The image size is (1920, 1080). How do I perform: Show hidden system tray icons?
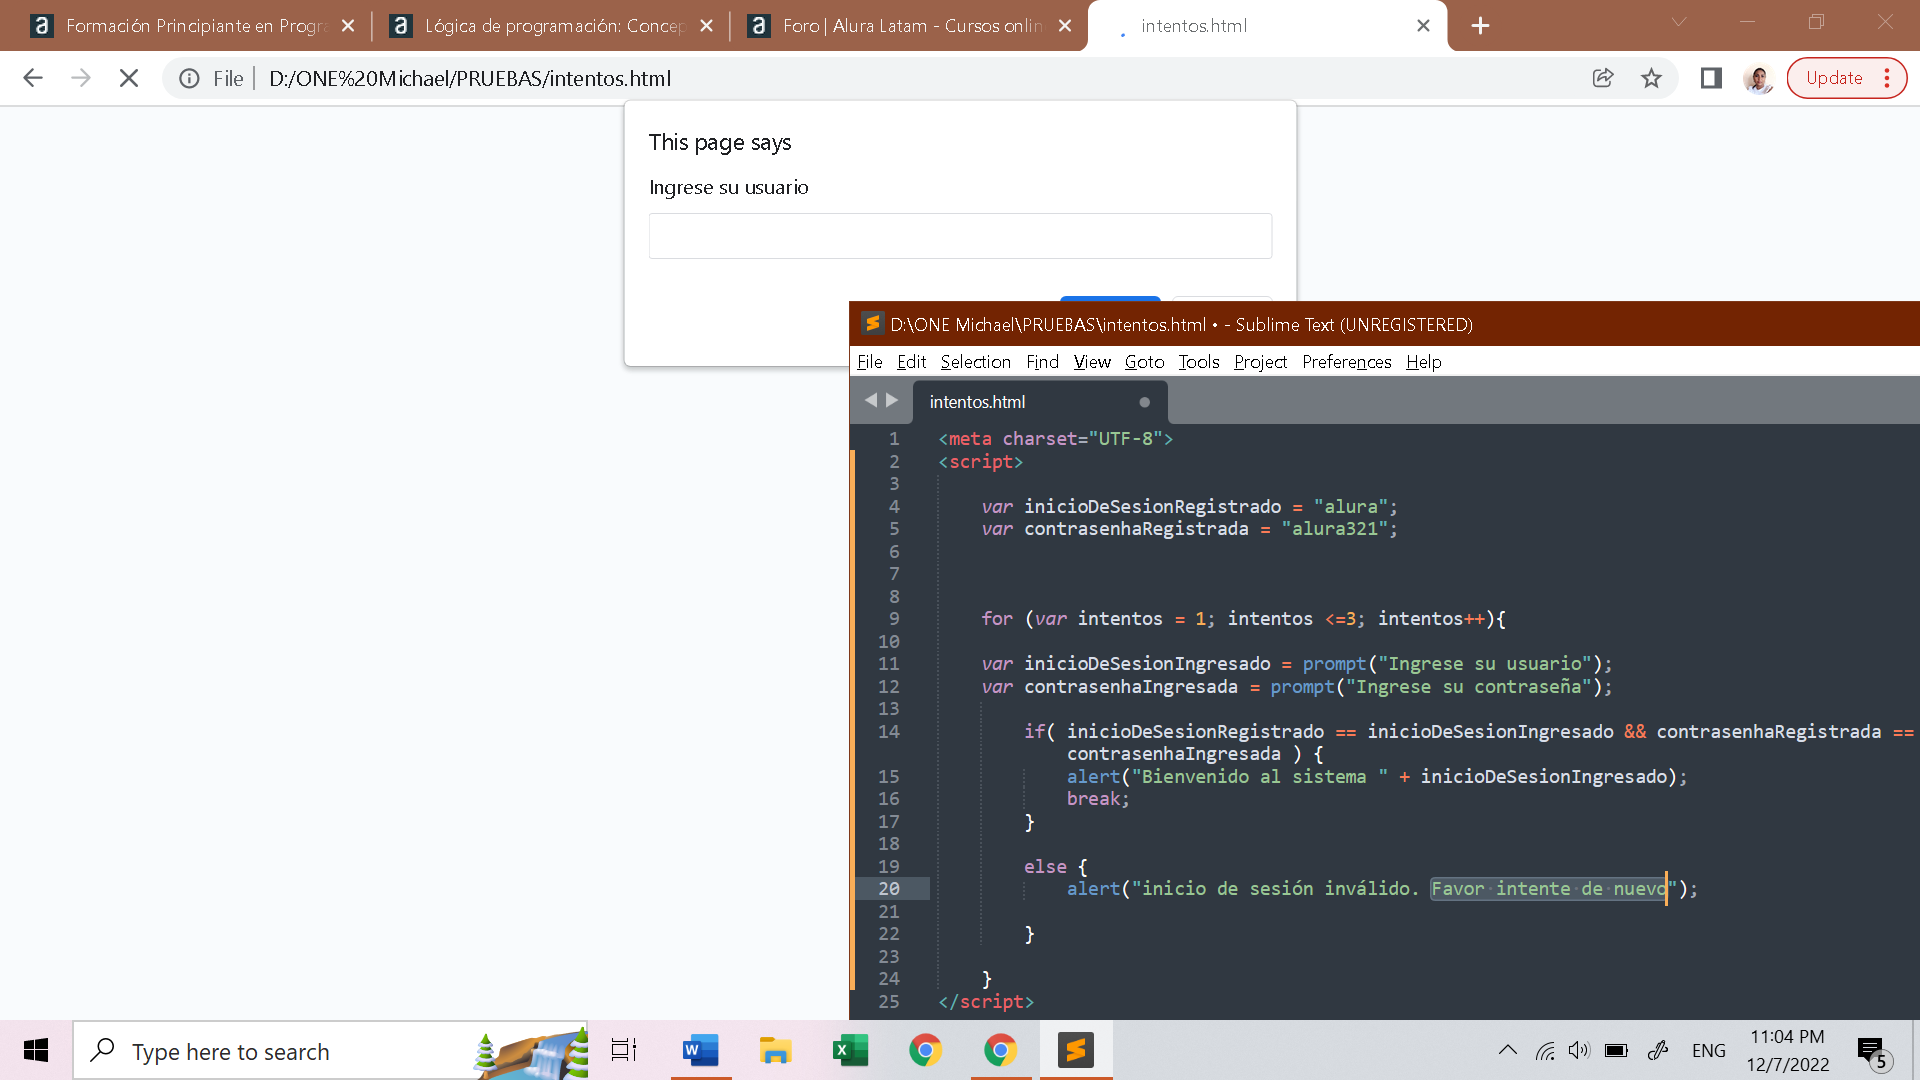pos(1508,1050)
